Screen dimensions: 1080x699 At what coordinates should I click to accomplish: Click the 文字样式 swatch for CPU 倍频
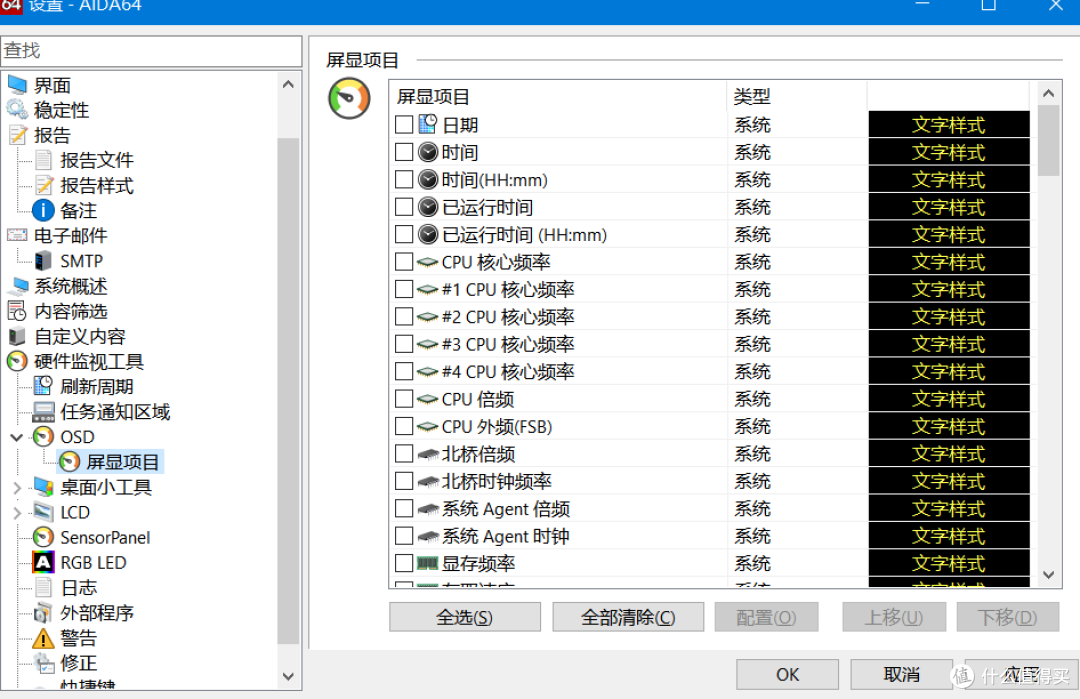coord(948,399)
